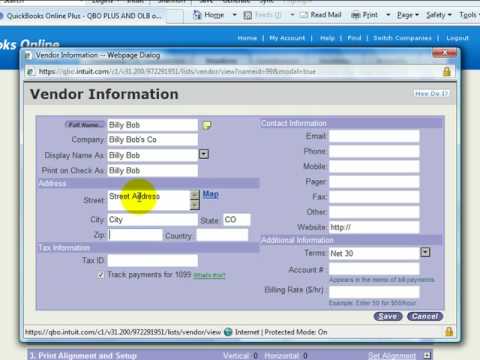Click the Website input field
The width and height of the screenshot is (480, 360).
coord(374,227)
